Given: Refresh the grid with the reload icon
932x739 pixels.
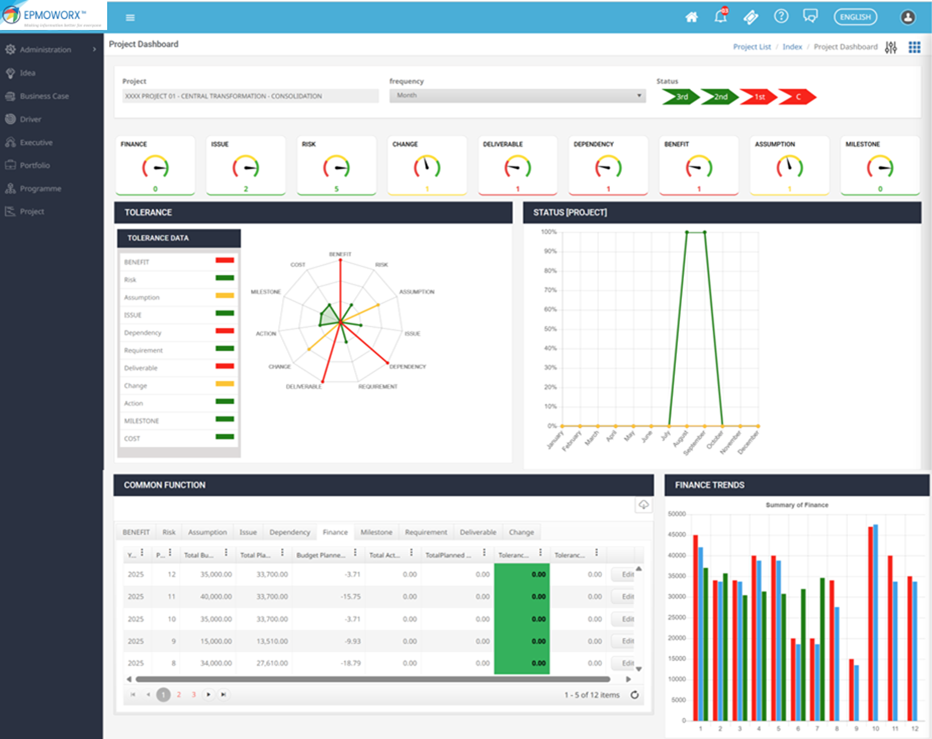Looking at the screenshot, I should click(x=635, y=694).
